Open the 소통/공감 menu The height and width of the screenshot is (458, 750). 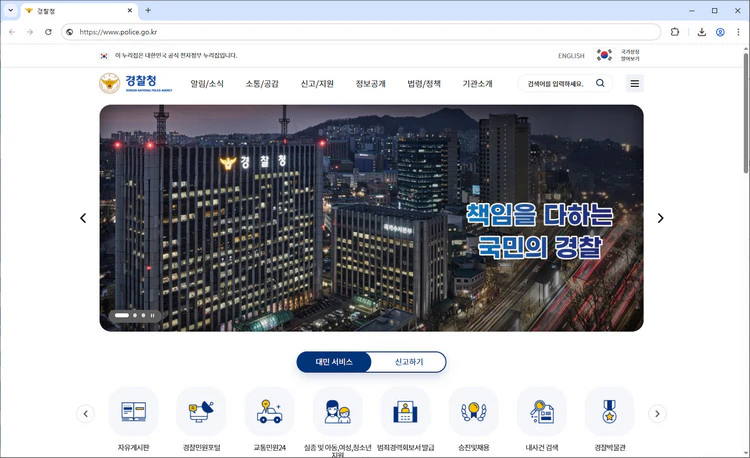pos(262,84)
